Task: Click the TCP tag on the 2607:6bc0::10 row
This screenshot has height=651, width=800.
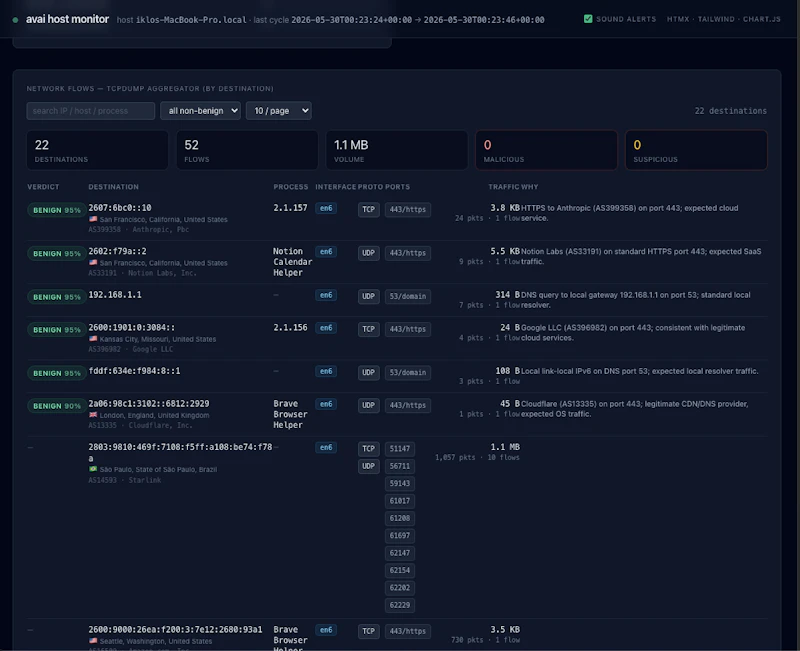Action: coord(368,210)
